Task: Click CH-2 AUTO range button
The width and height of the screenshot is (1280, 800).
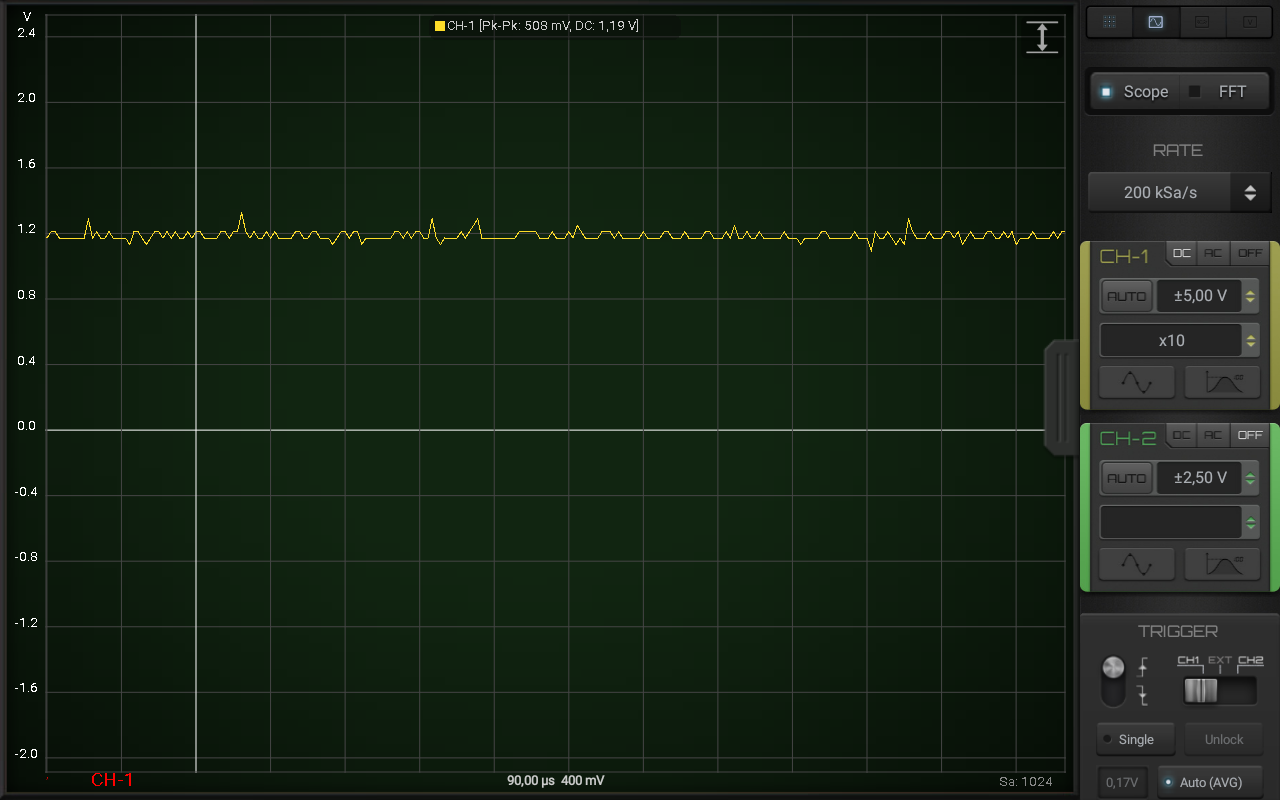Action: point(1127,478)
